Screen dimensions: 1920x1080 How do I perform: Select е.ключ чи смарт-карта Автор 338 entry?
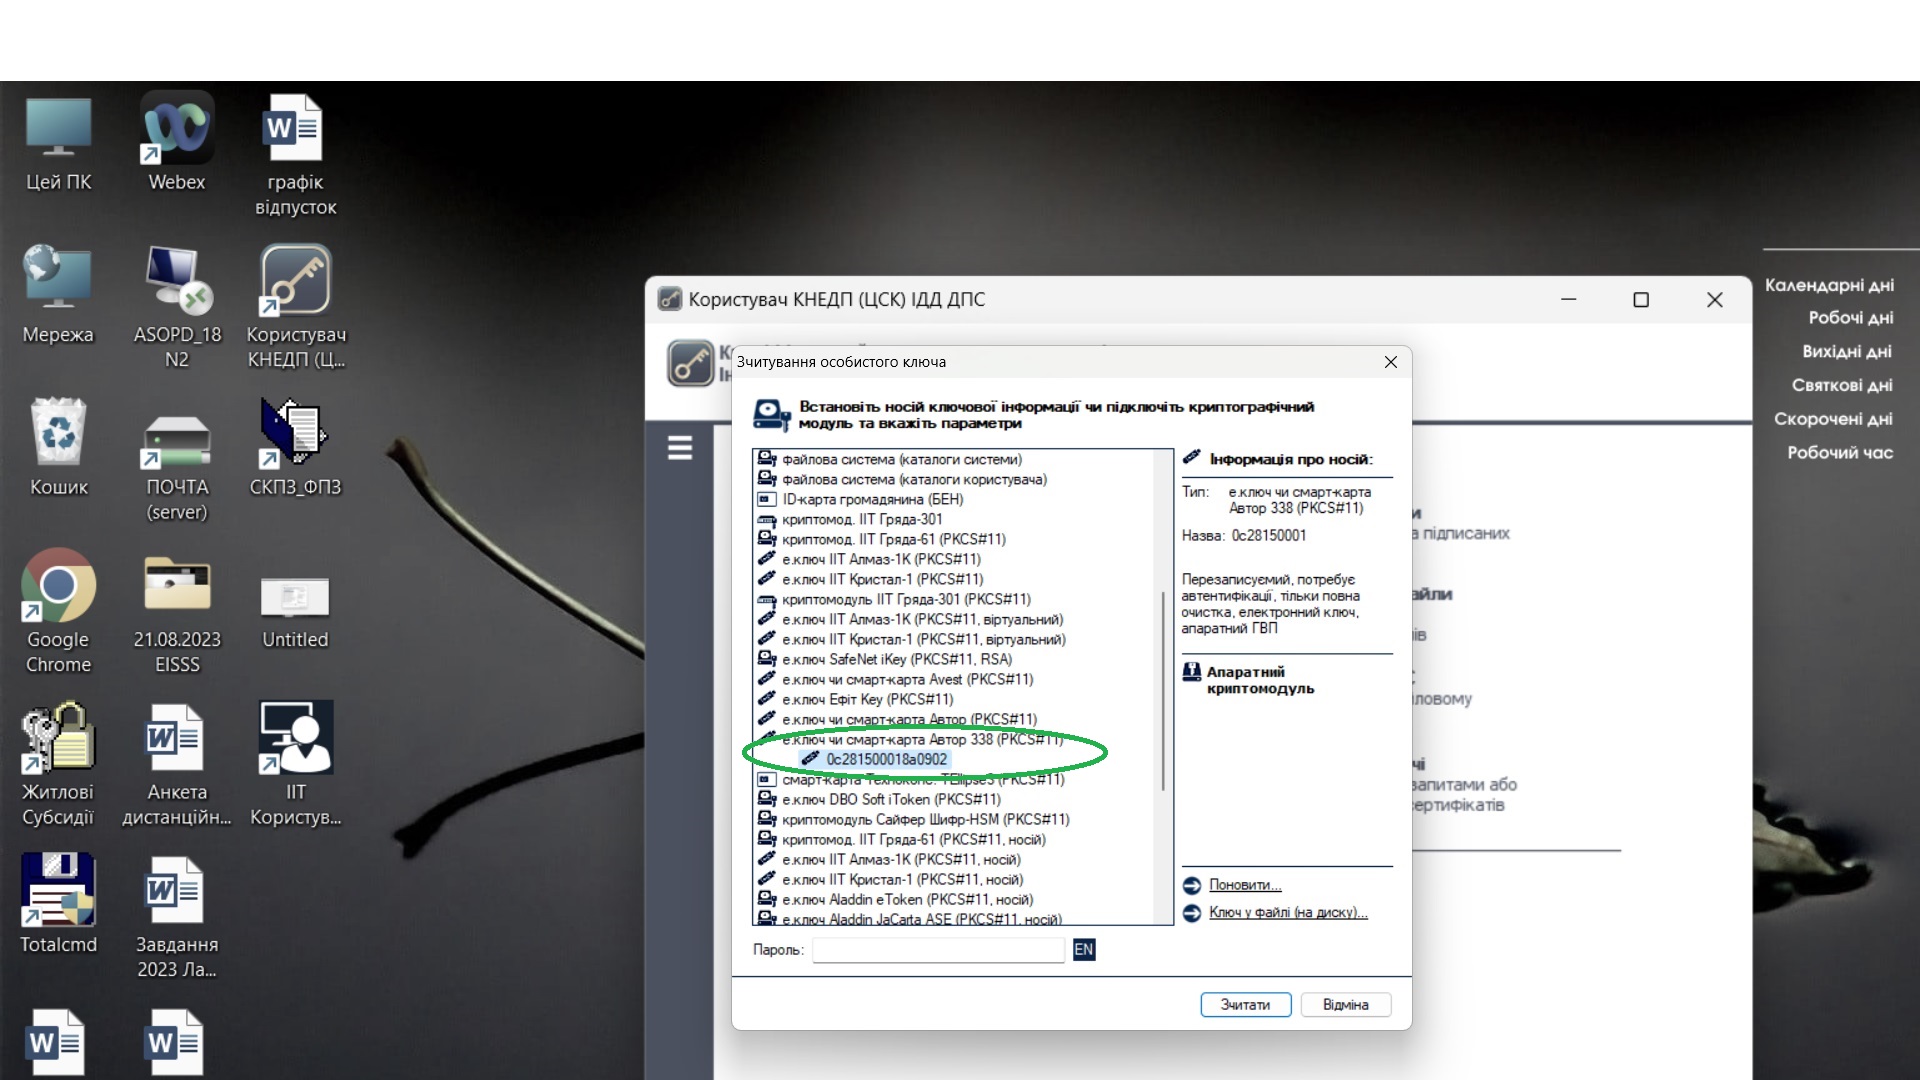(x=920, y=739)
